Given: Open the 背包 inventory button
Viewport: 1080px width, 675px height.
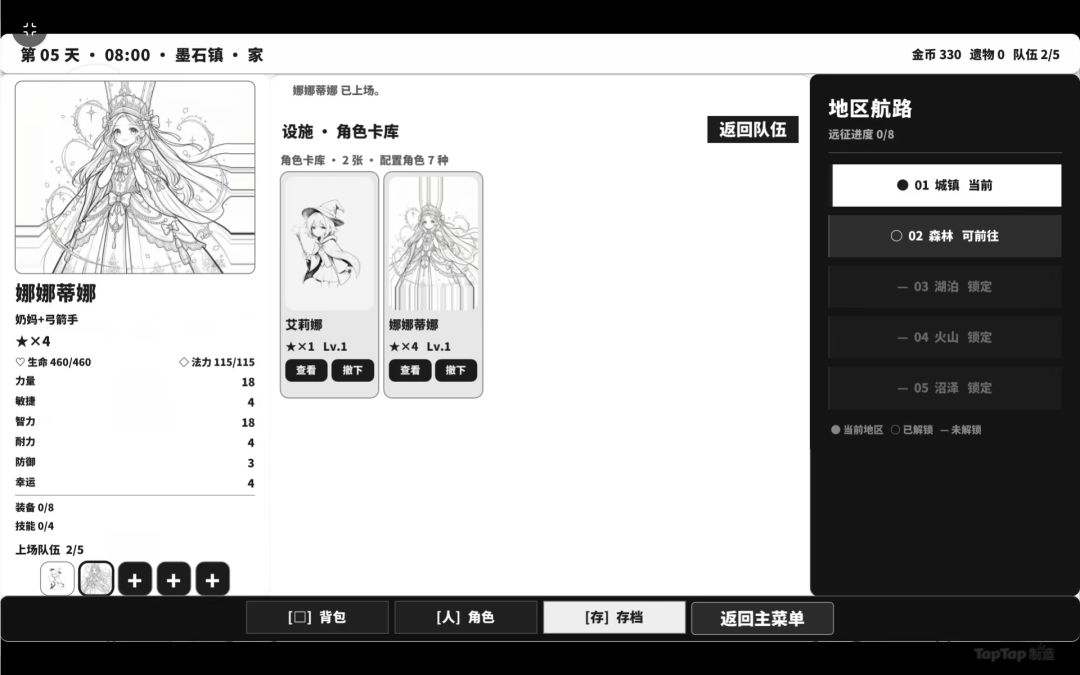Looking at the screenshot, I should 318,617.
